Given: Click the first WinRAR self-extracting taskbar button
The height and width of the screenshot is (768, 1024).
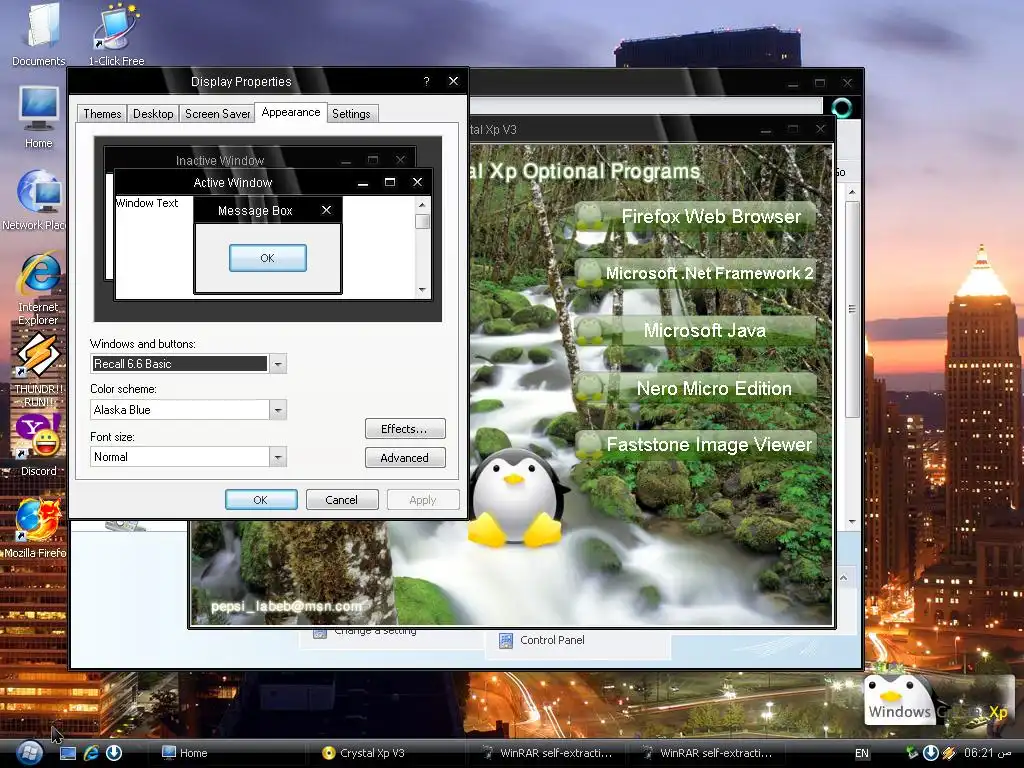Looking at the screenshot, I should [x=547, y=753].
